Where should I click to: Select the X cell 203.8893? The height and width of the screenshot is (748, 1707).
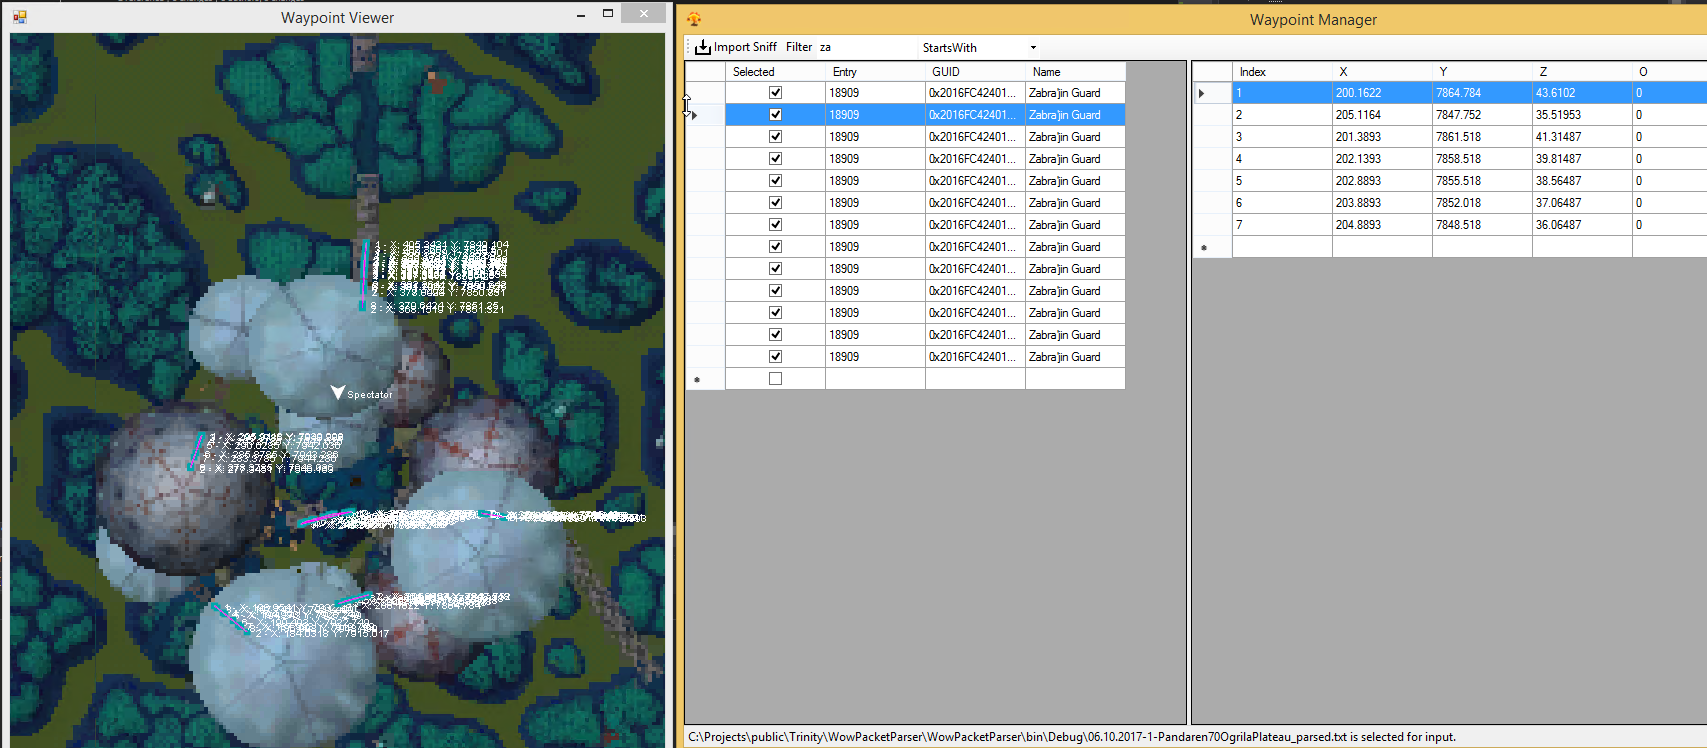[x=1382, y=203]
